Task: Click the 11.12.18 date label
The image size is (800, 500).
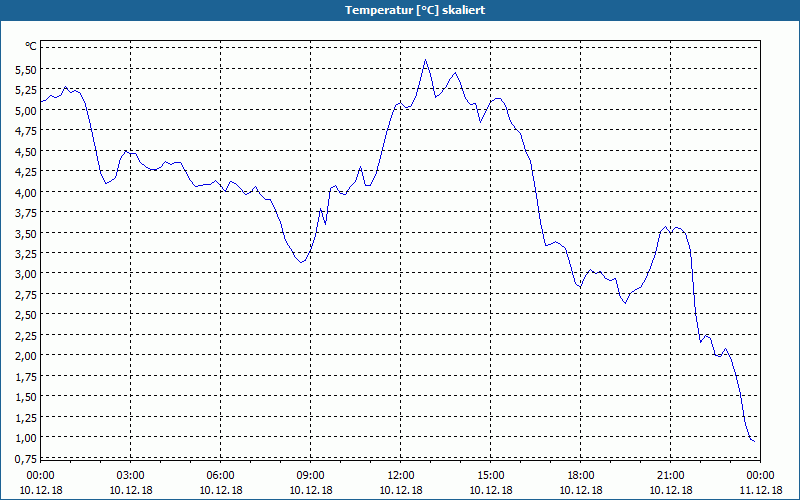Action: (761, 490)
